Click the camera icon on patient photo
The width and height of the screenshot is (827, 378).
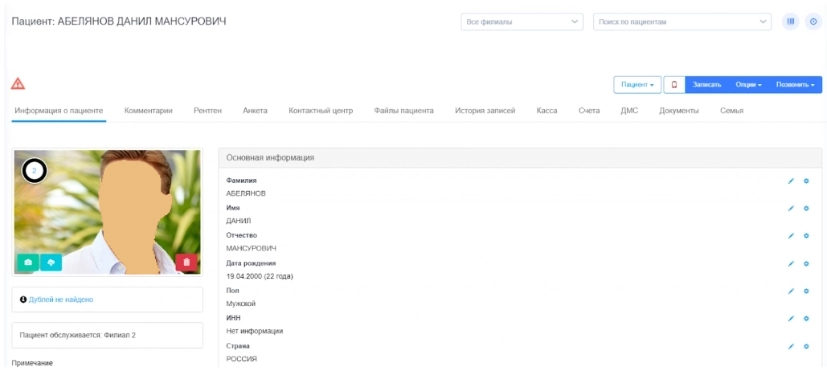coord(28,262)
